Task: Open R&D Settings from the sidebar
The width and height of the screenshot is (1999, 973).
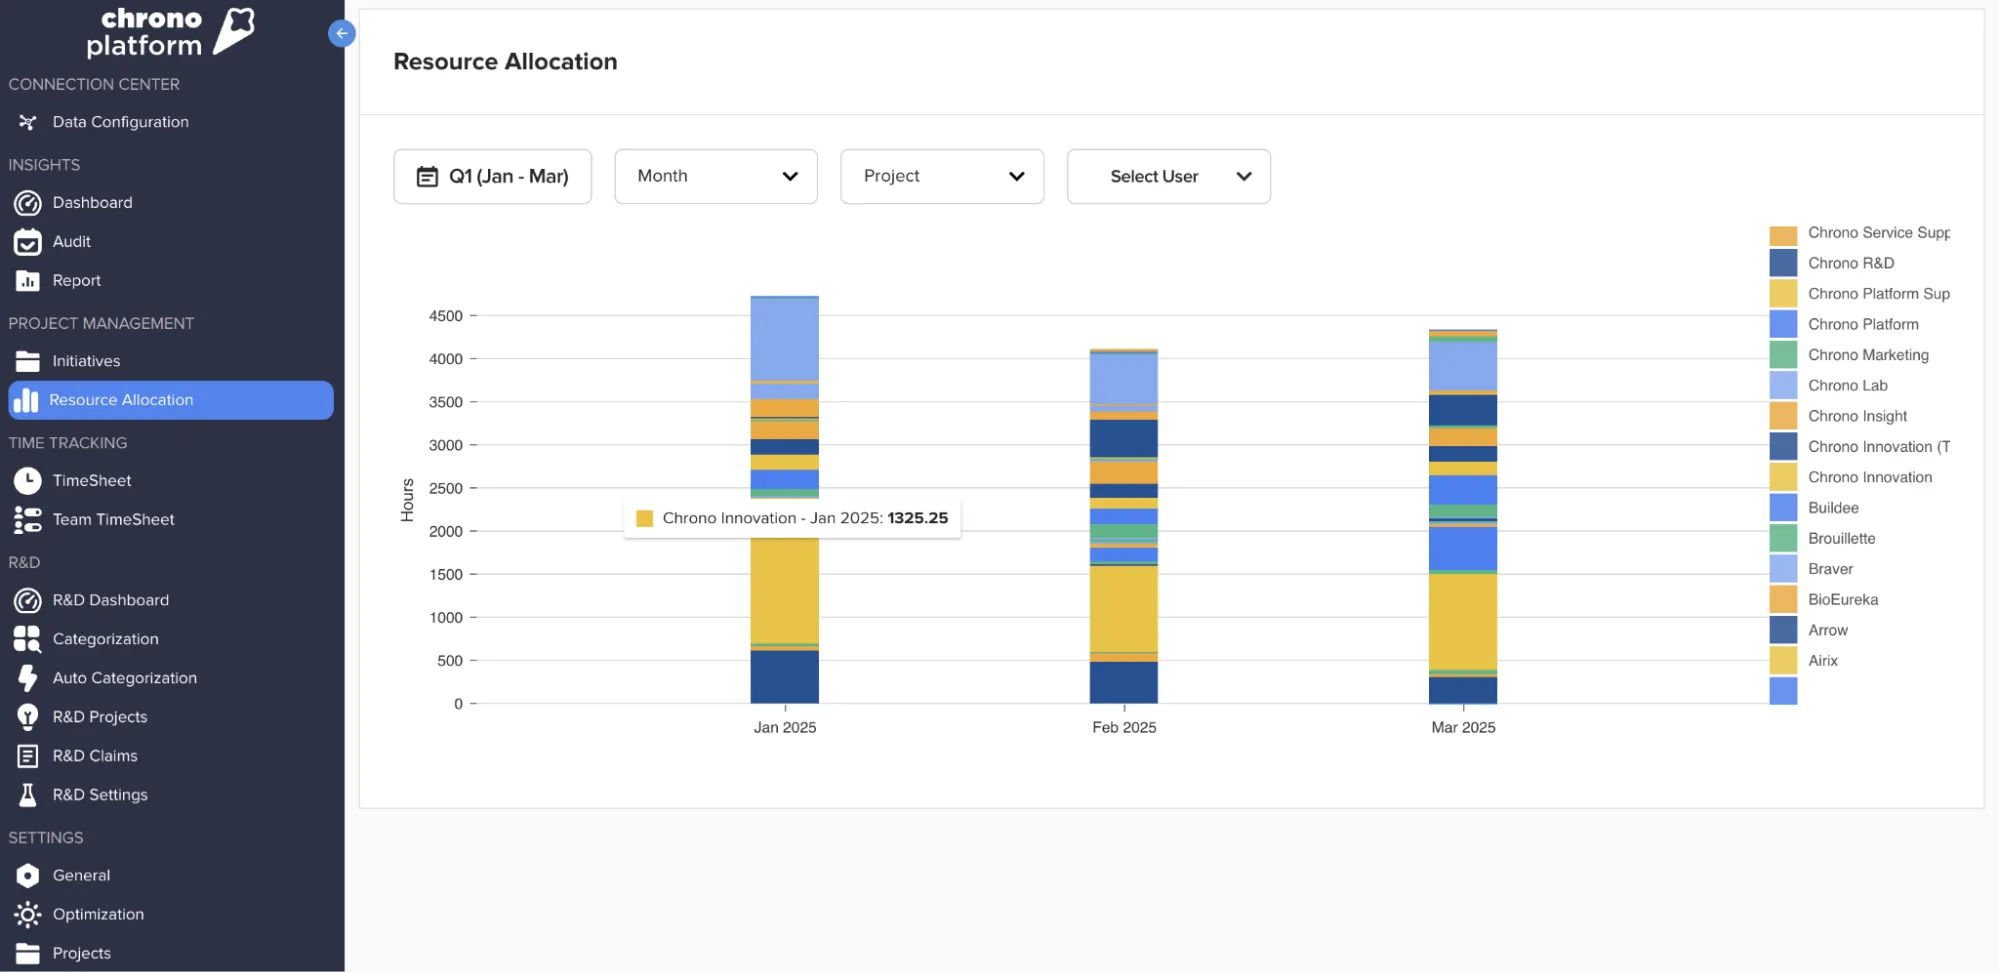Action: 100,794
